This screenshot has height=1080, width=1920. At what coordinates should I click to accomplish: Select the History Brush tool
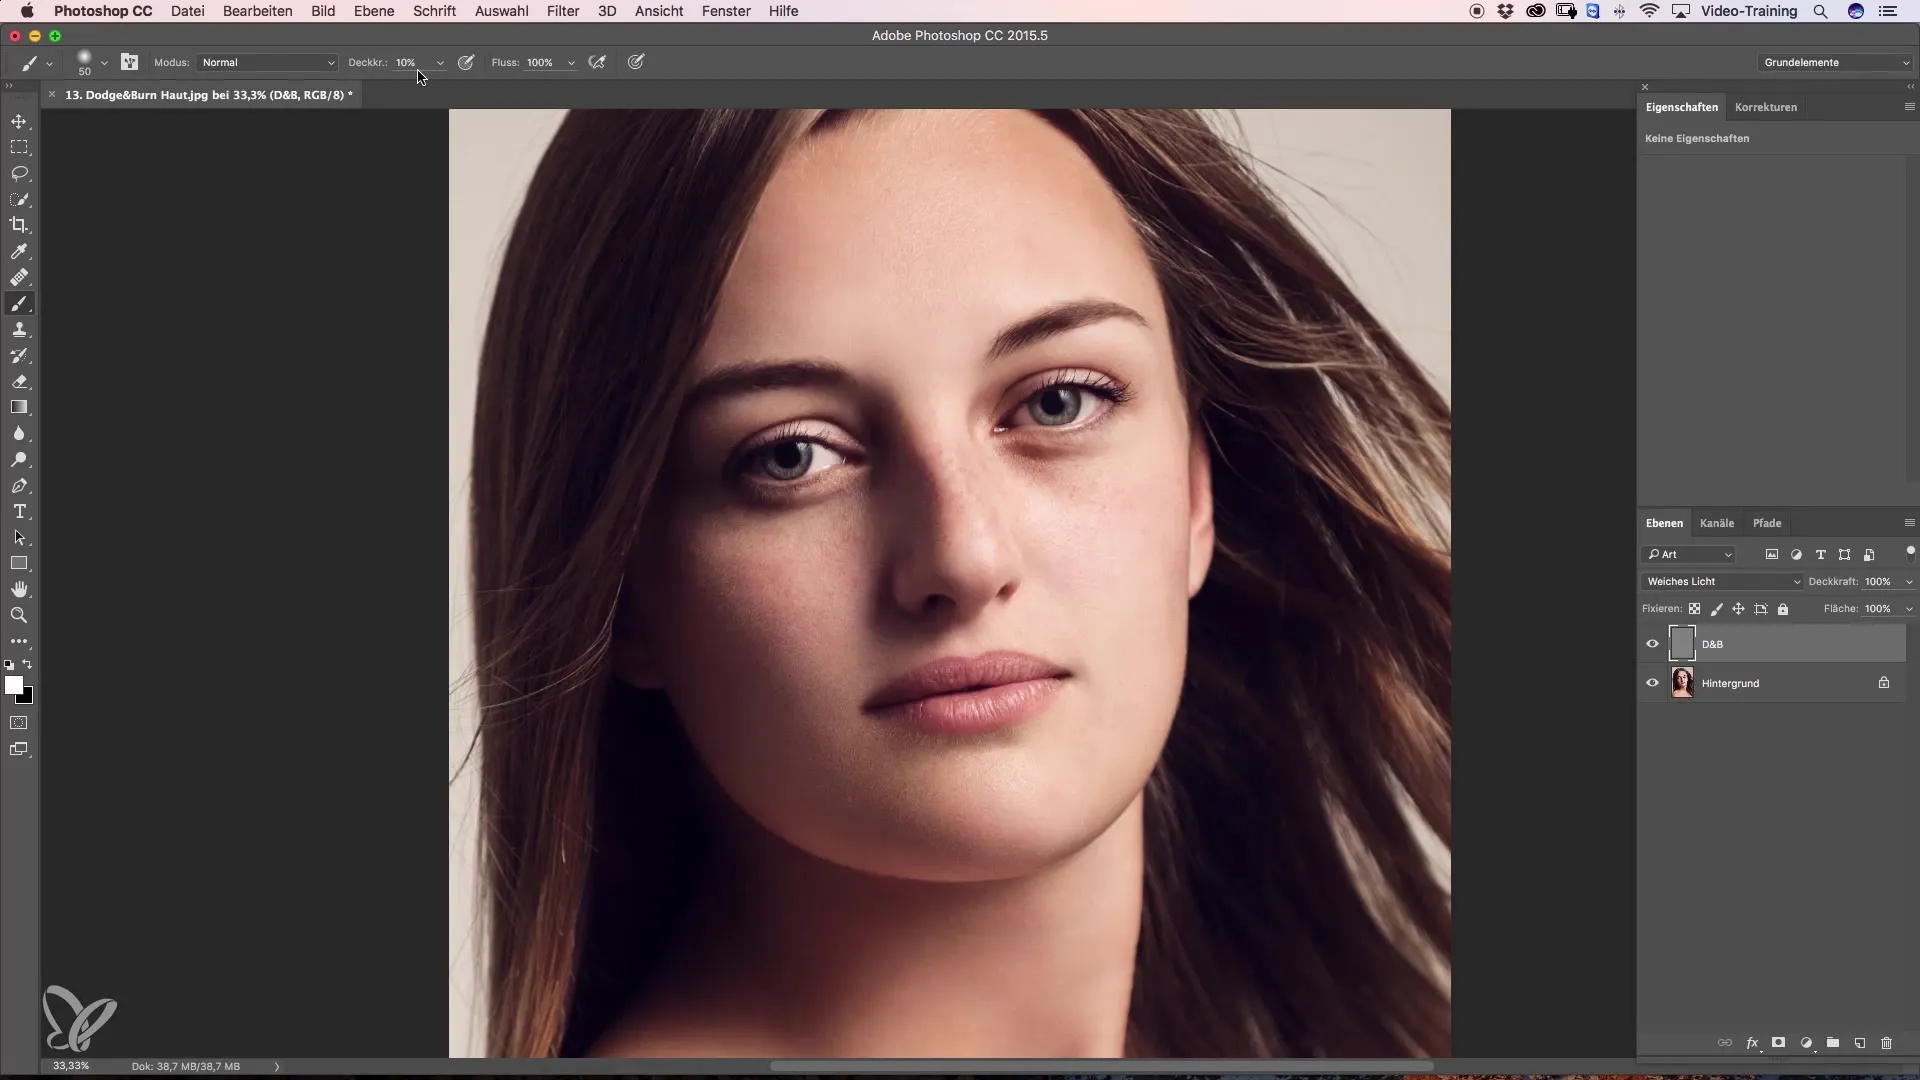tap(19, 356)
